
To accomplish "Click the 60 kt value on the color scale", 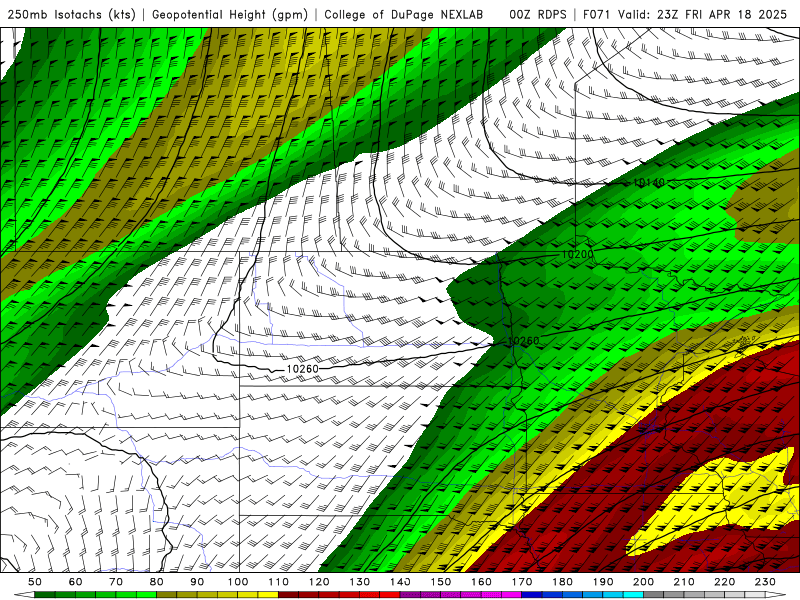I will coord(76,582).
